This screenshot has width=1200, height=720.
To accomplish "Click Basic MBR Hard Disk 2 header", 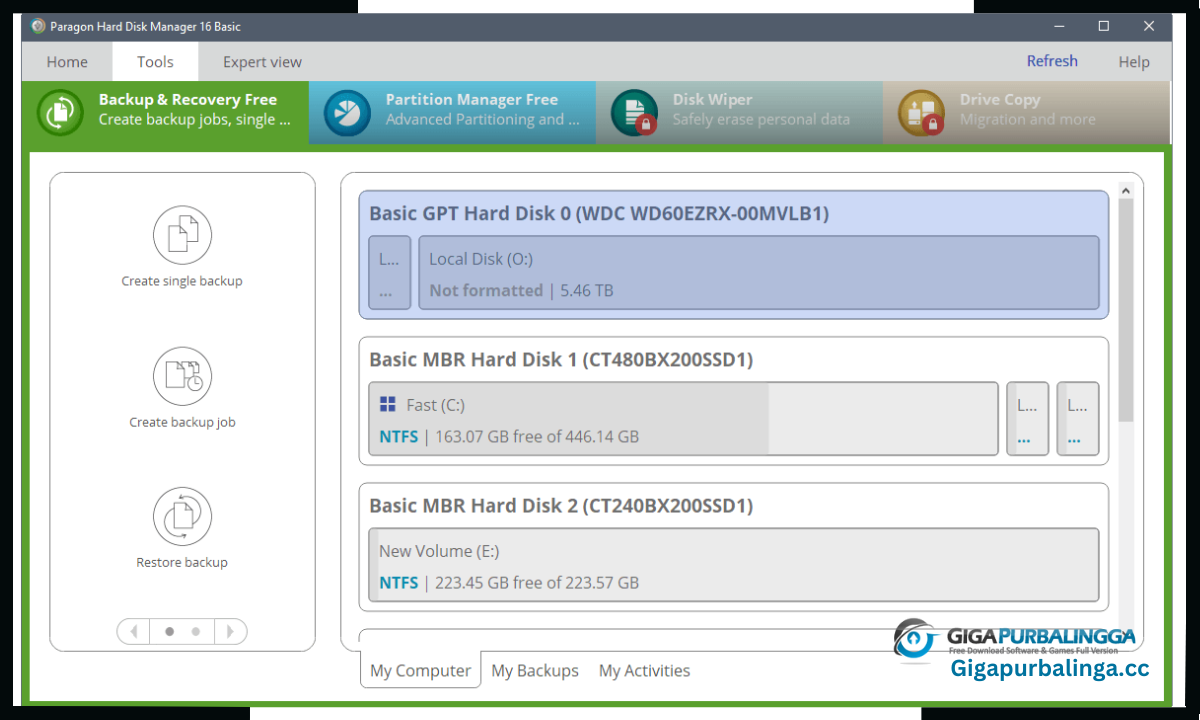I will (x=561, y=505).
